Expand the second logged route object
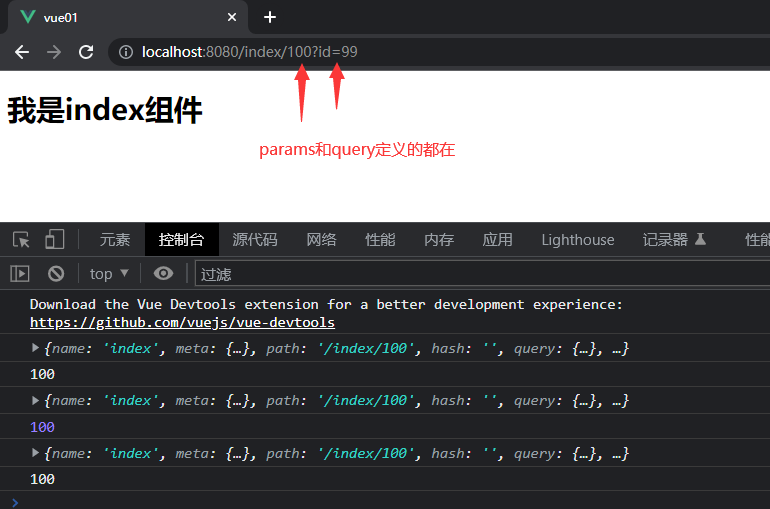The width and height of the screenshot is (770, 509). pos(35,401)
